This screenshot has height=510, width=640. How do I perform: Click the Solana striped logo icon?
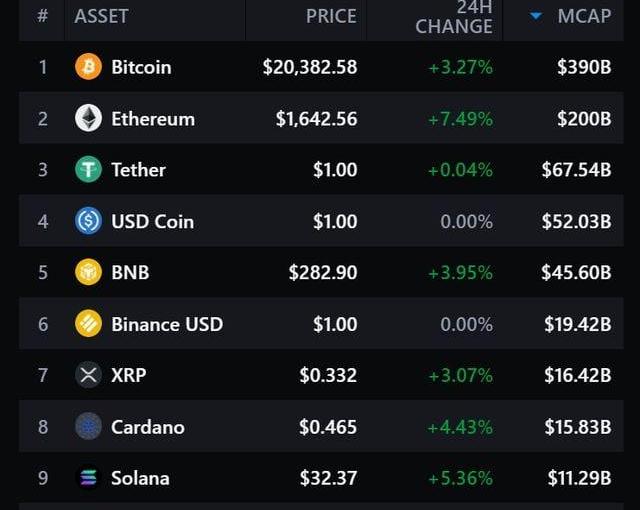[x=88, y=478]
